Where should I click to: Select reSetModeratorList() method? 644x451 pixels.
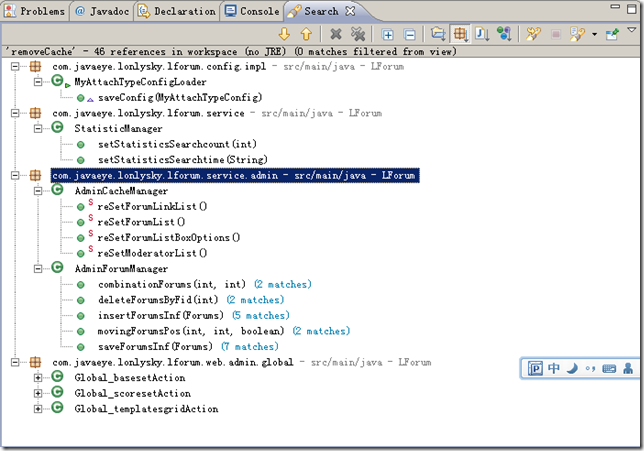click(152, 253)
